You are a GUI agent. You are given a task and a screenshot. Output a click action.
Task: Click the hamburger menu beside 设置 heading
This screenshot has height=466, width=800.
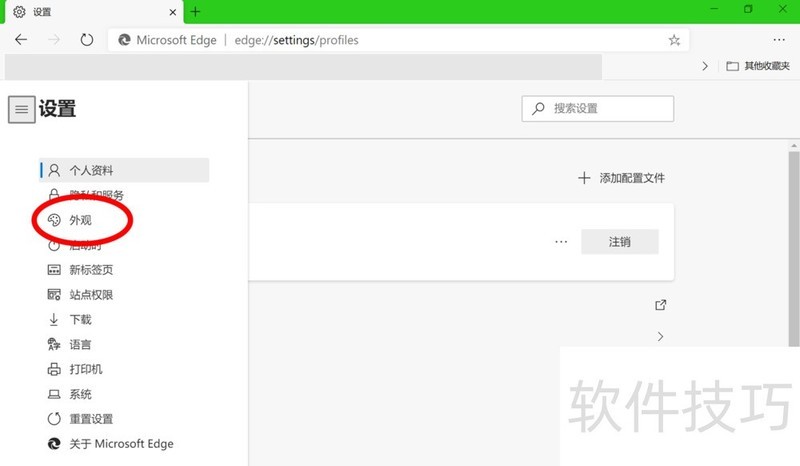(21, 110)
